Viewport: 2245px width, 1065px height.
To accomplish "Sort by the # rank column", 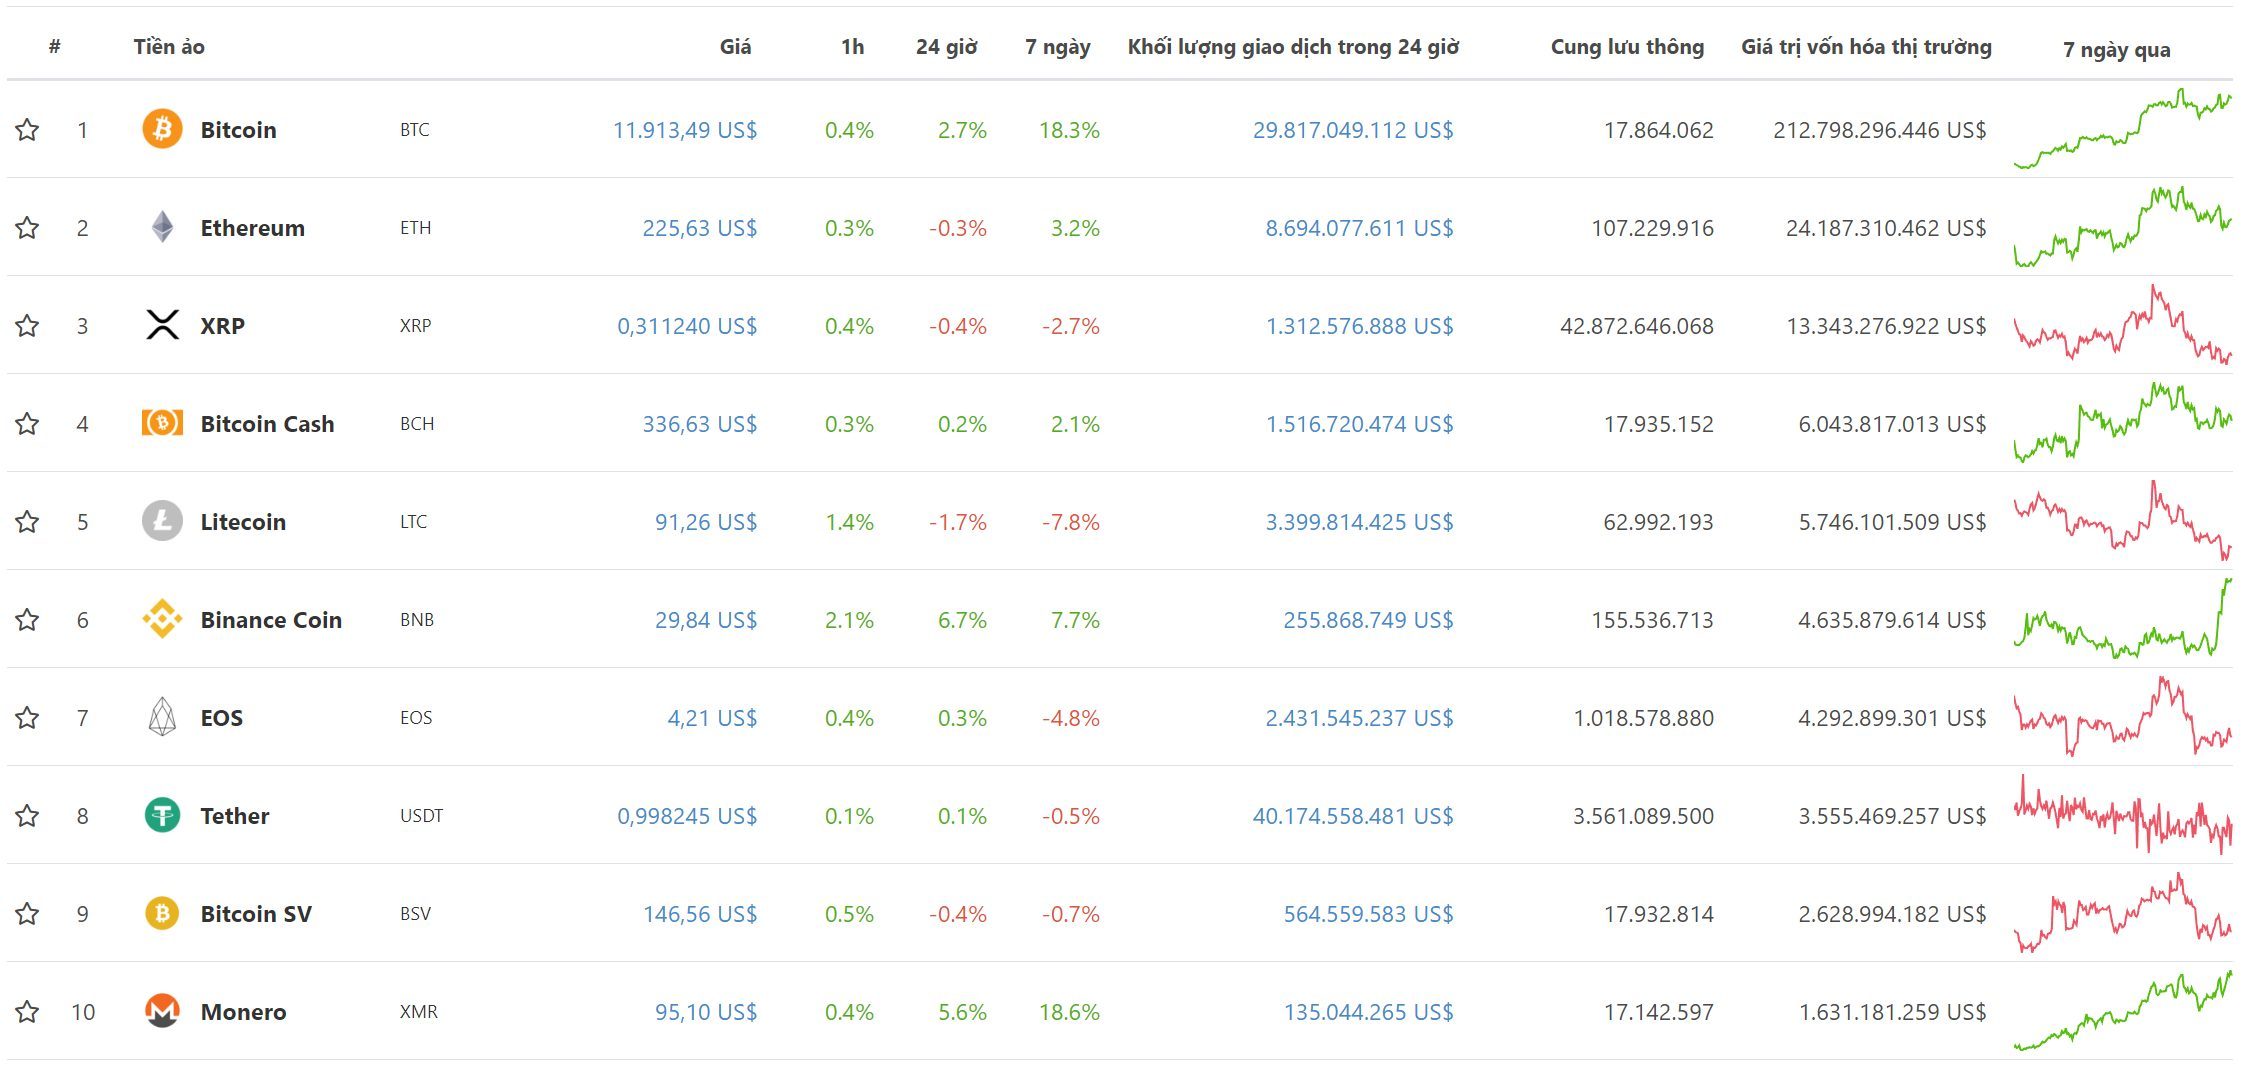I will tap(55, 46).
